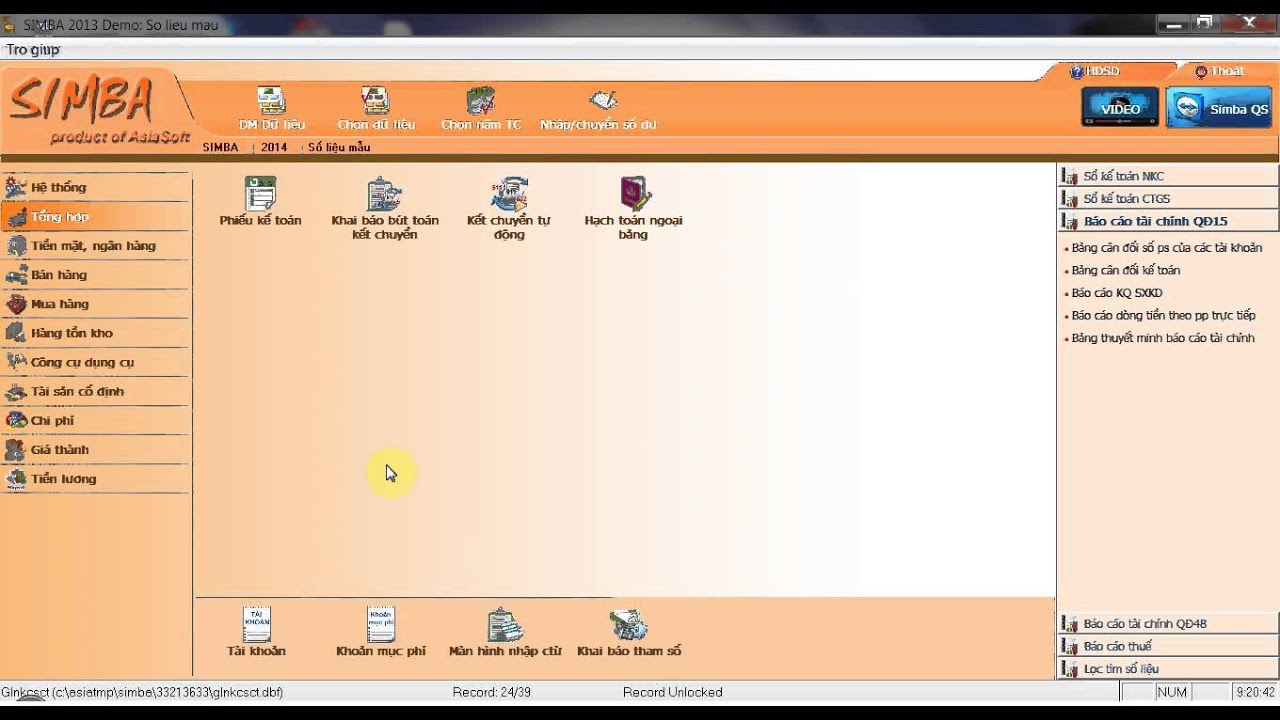
Task: Expand the Lọc tìm số liệu section
Action: 1168,669
